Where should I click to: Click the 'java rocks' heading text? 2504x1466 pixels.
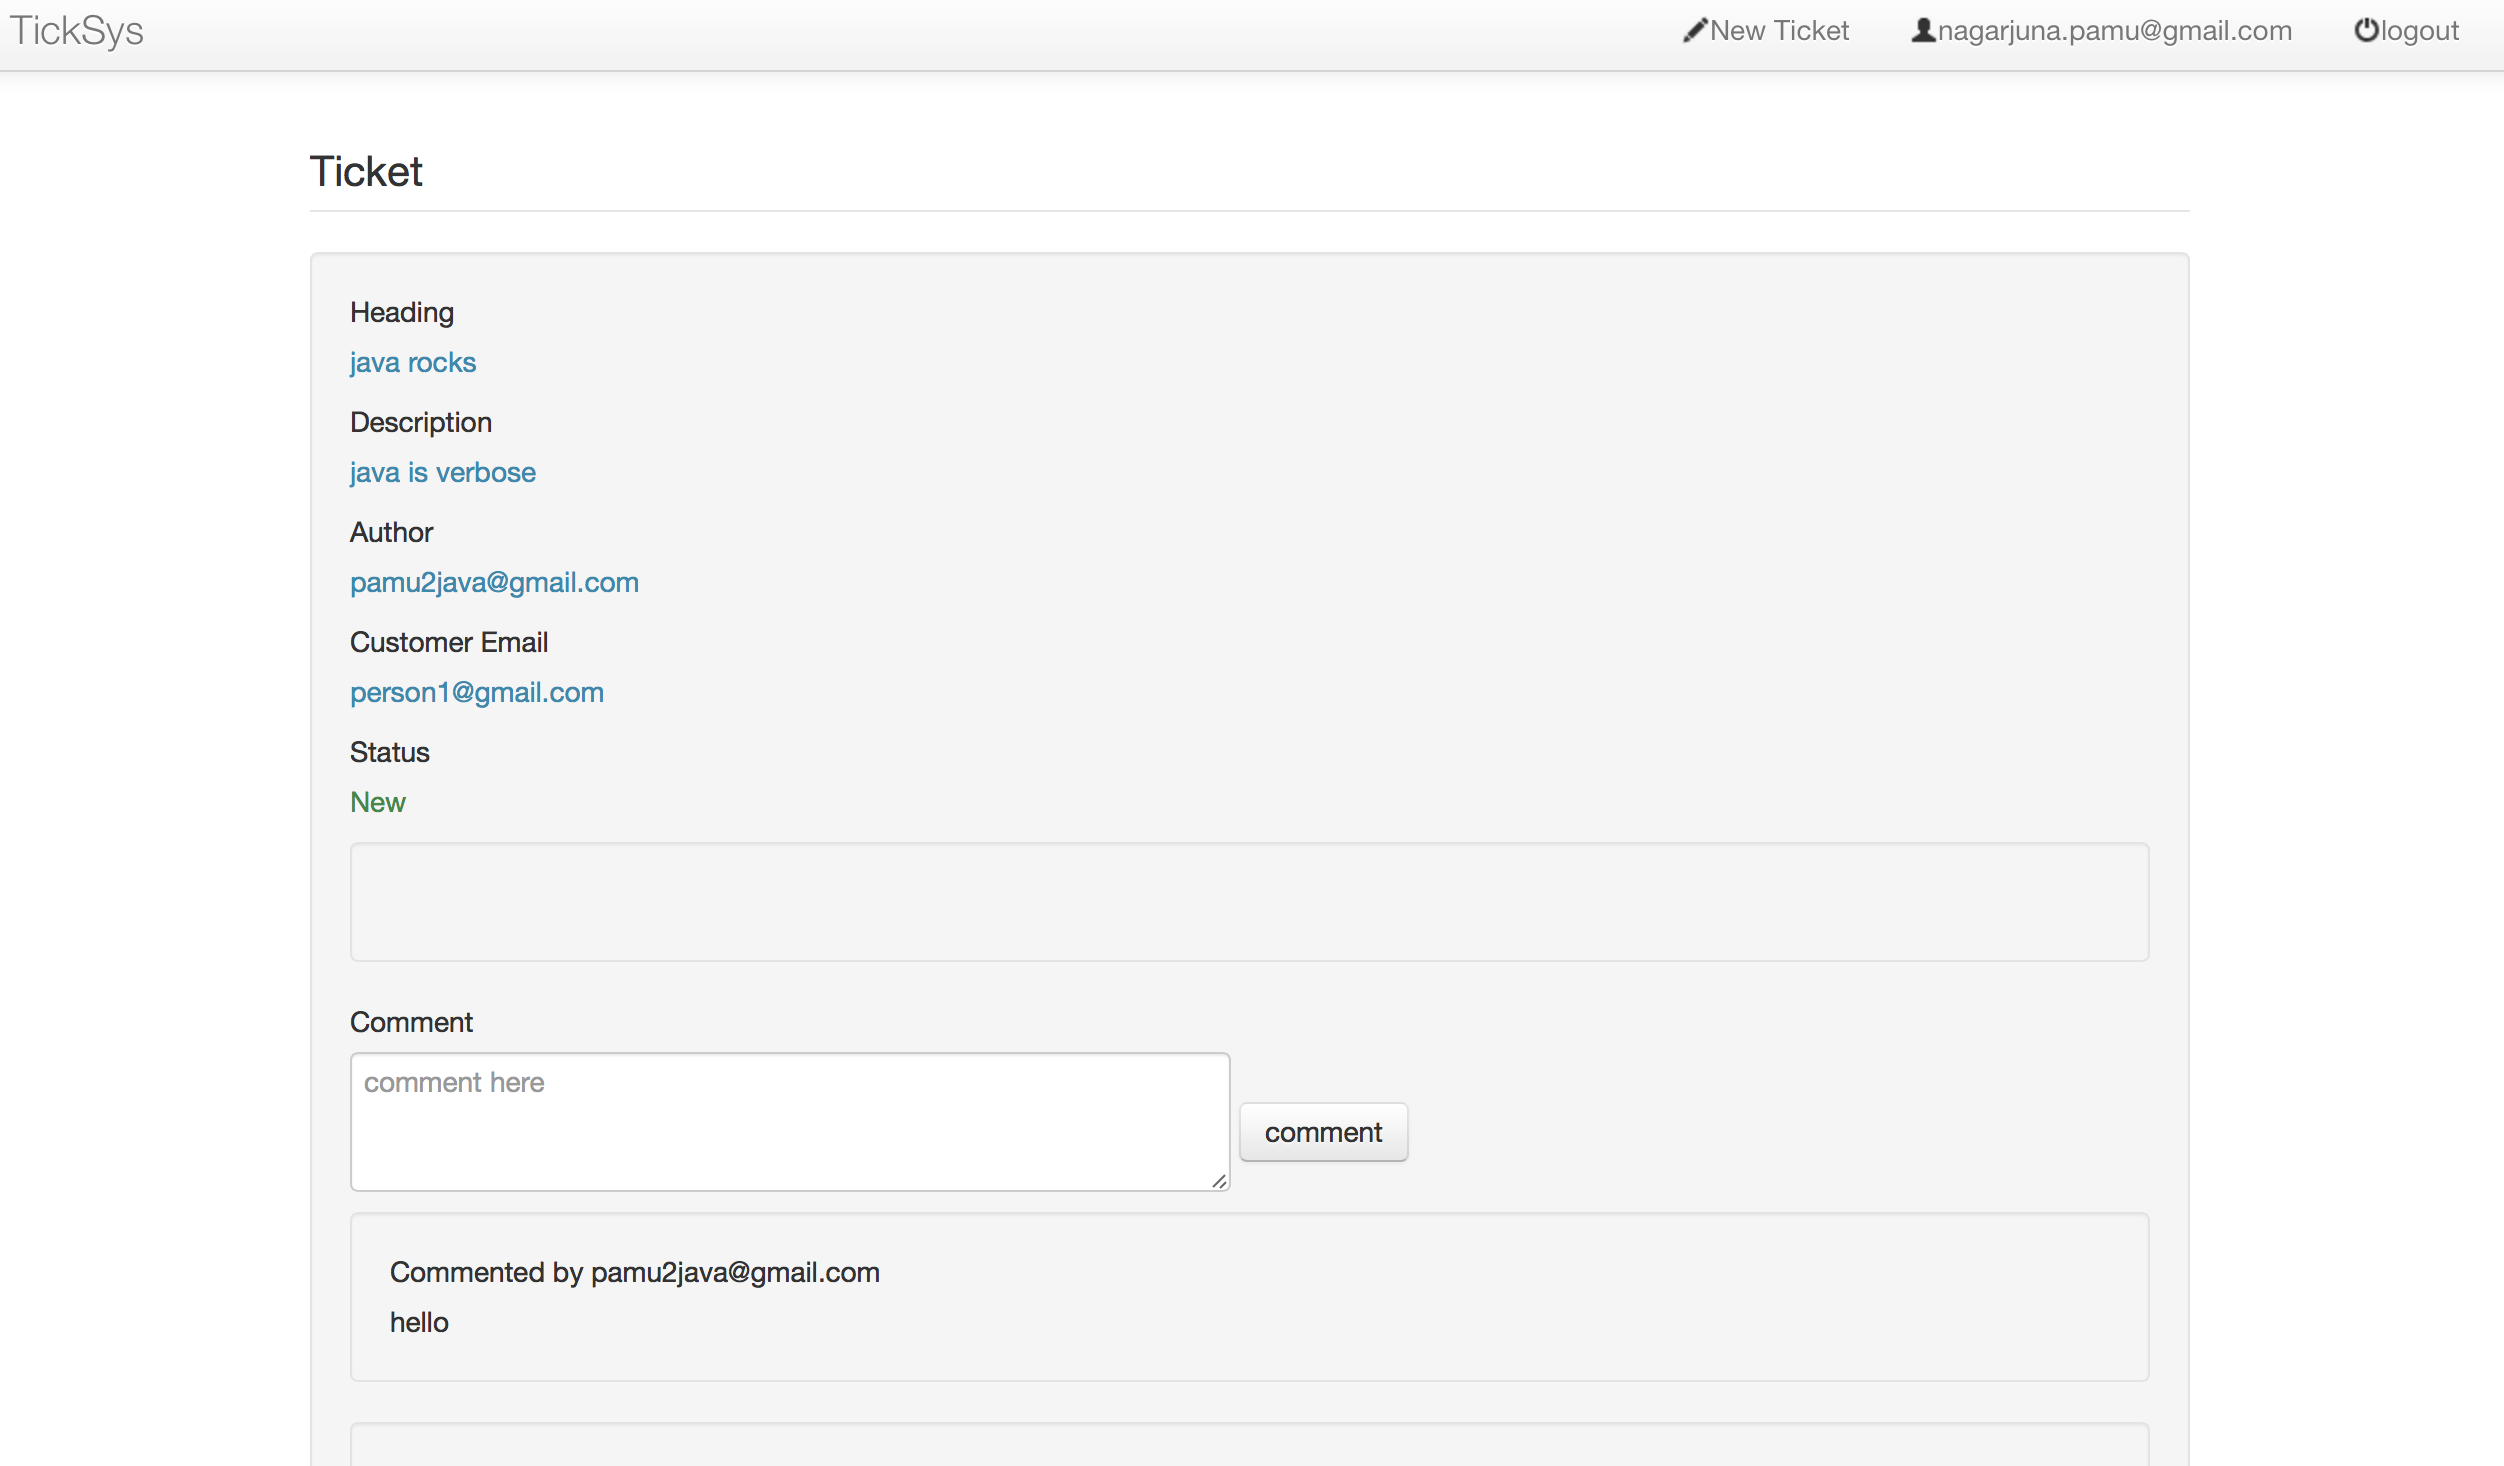[412, 362]
